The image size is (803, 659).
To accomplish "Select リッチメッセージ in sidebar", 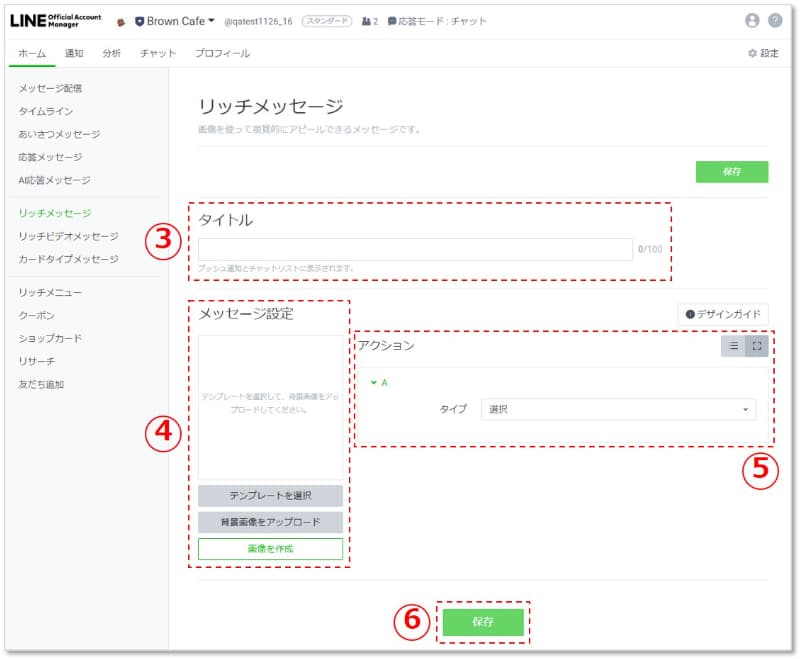I will point(55,214).
